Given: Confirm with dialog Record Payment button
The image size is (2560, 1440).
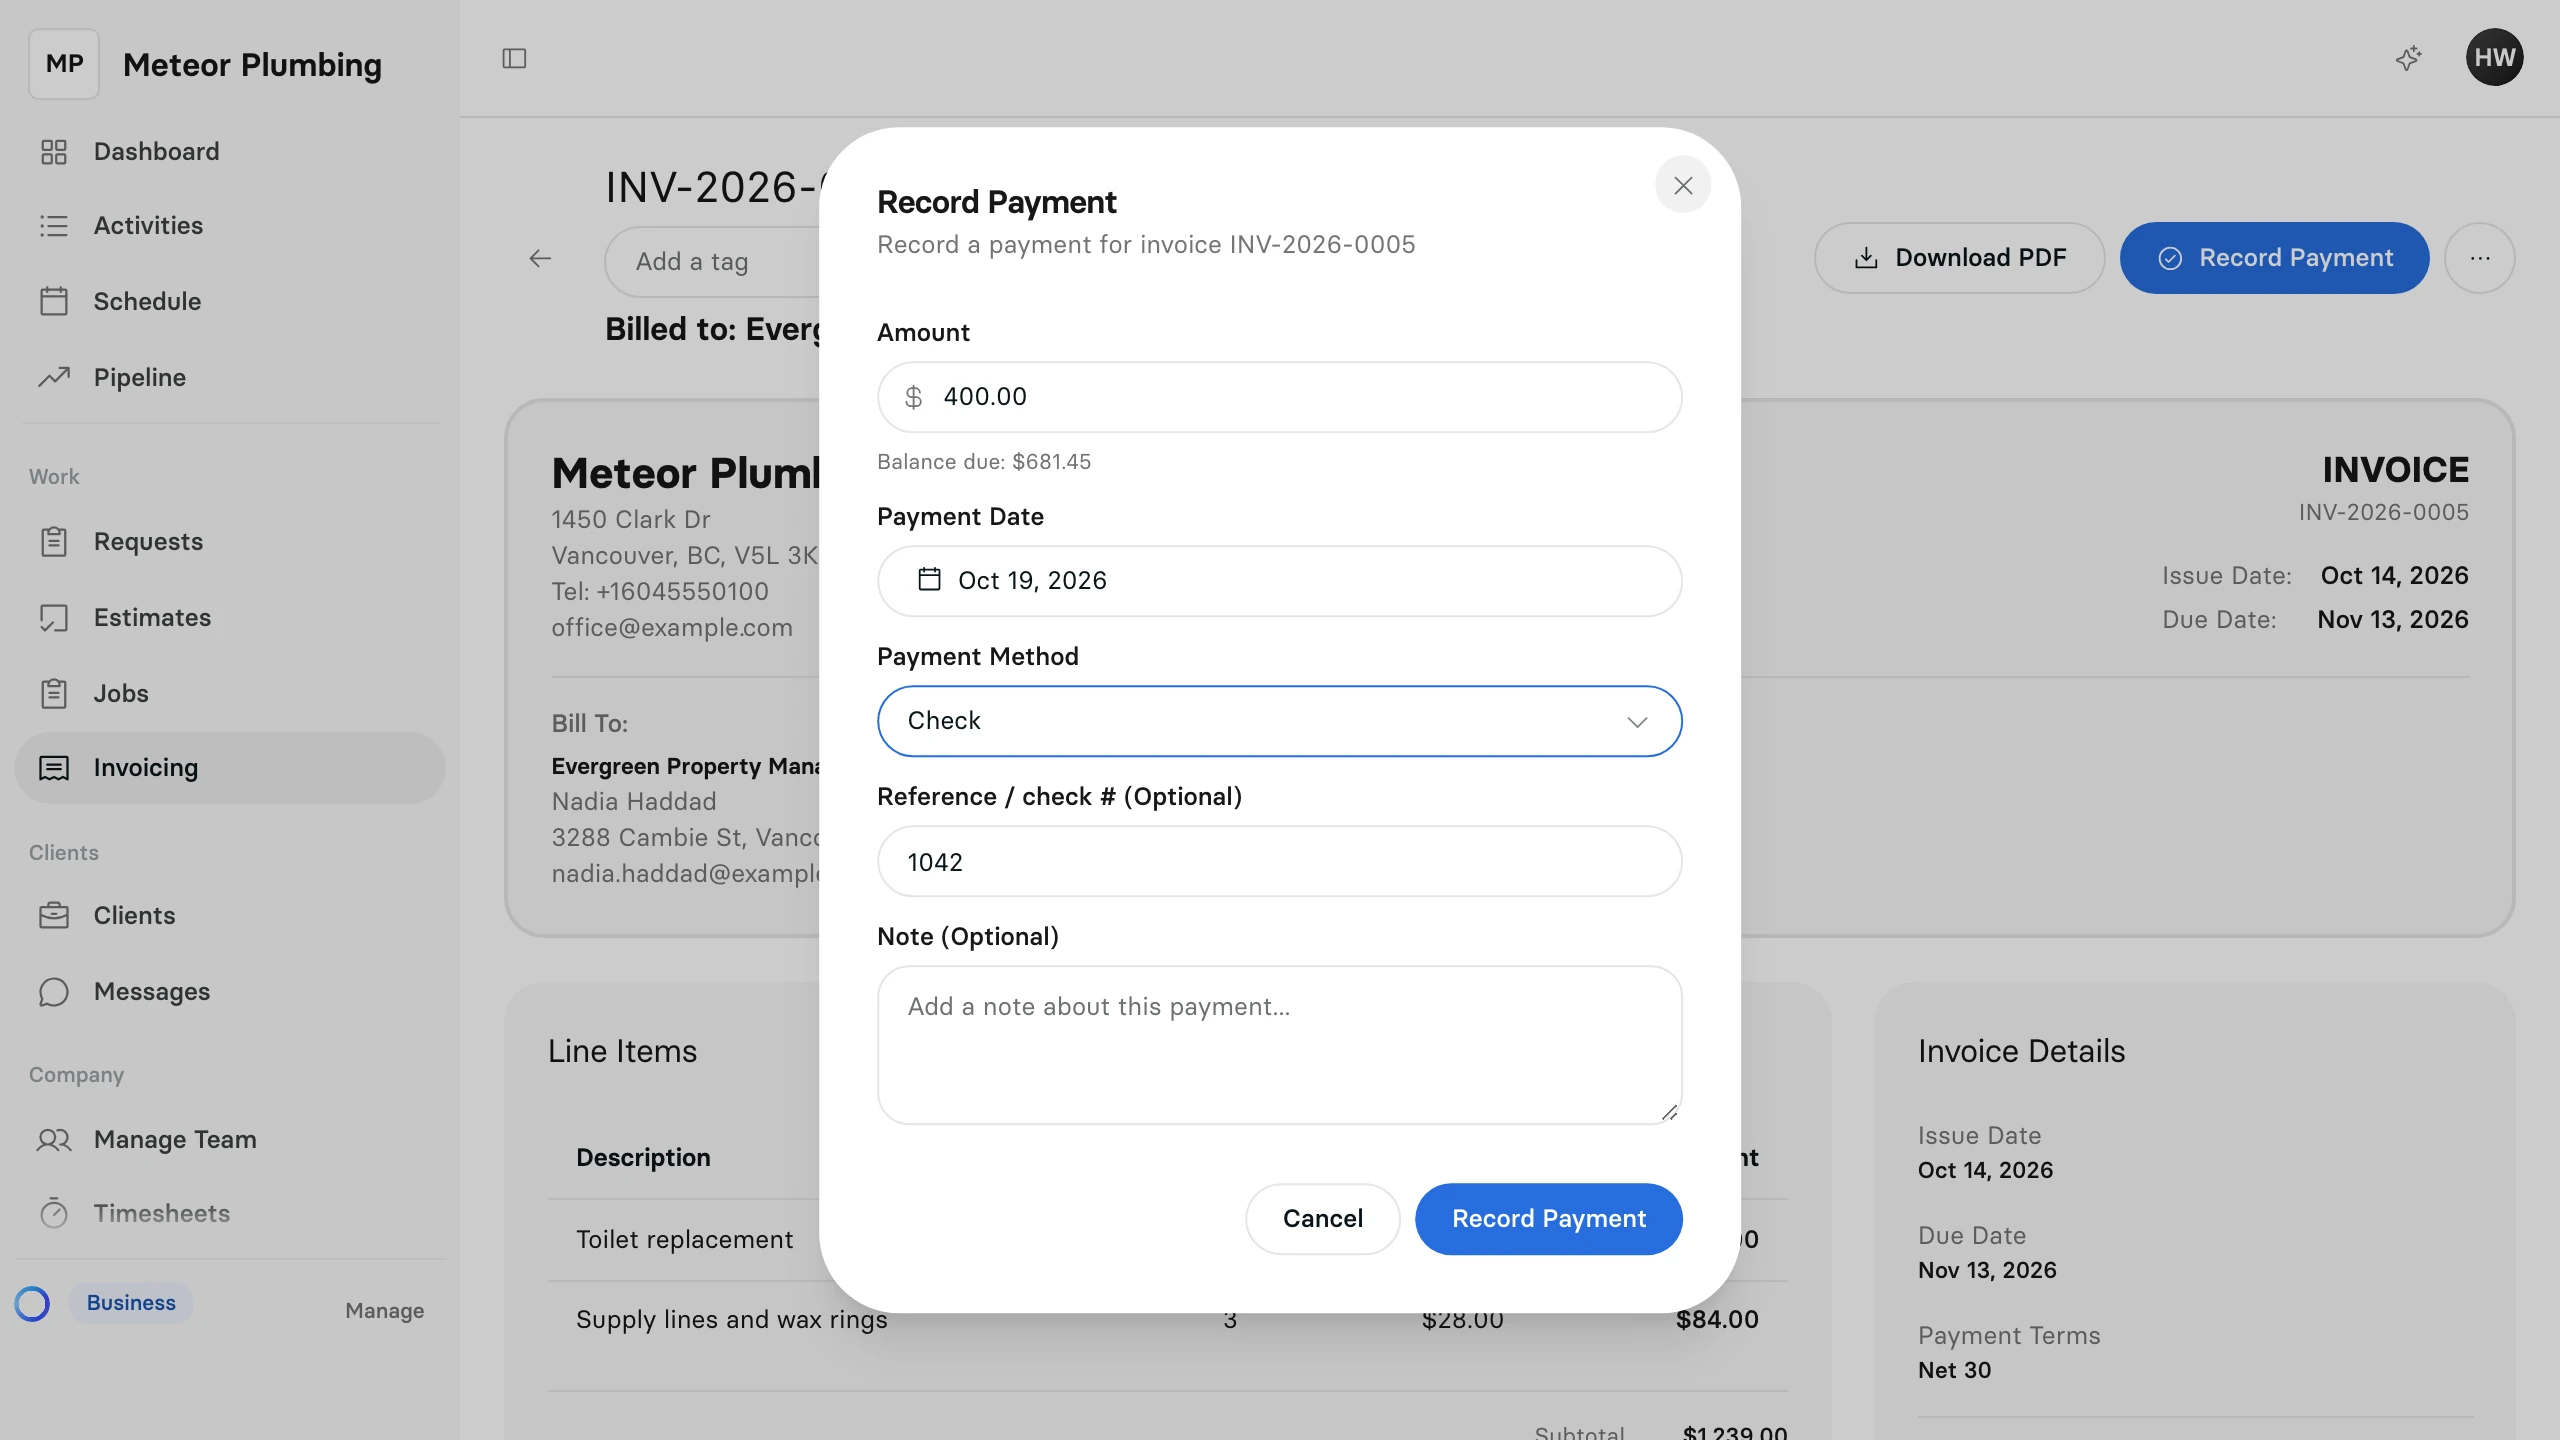Looking at the screenshot, I should (x=1548, y=1219).
